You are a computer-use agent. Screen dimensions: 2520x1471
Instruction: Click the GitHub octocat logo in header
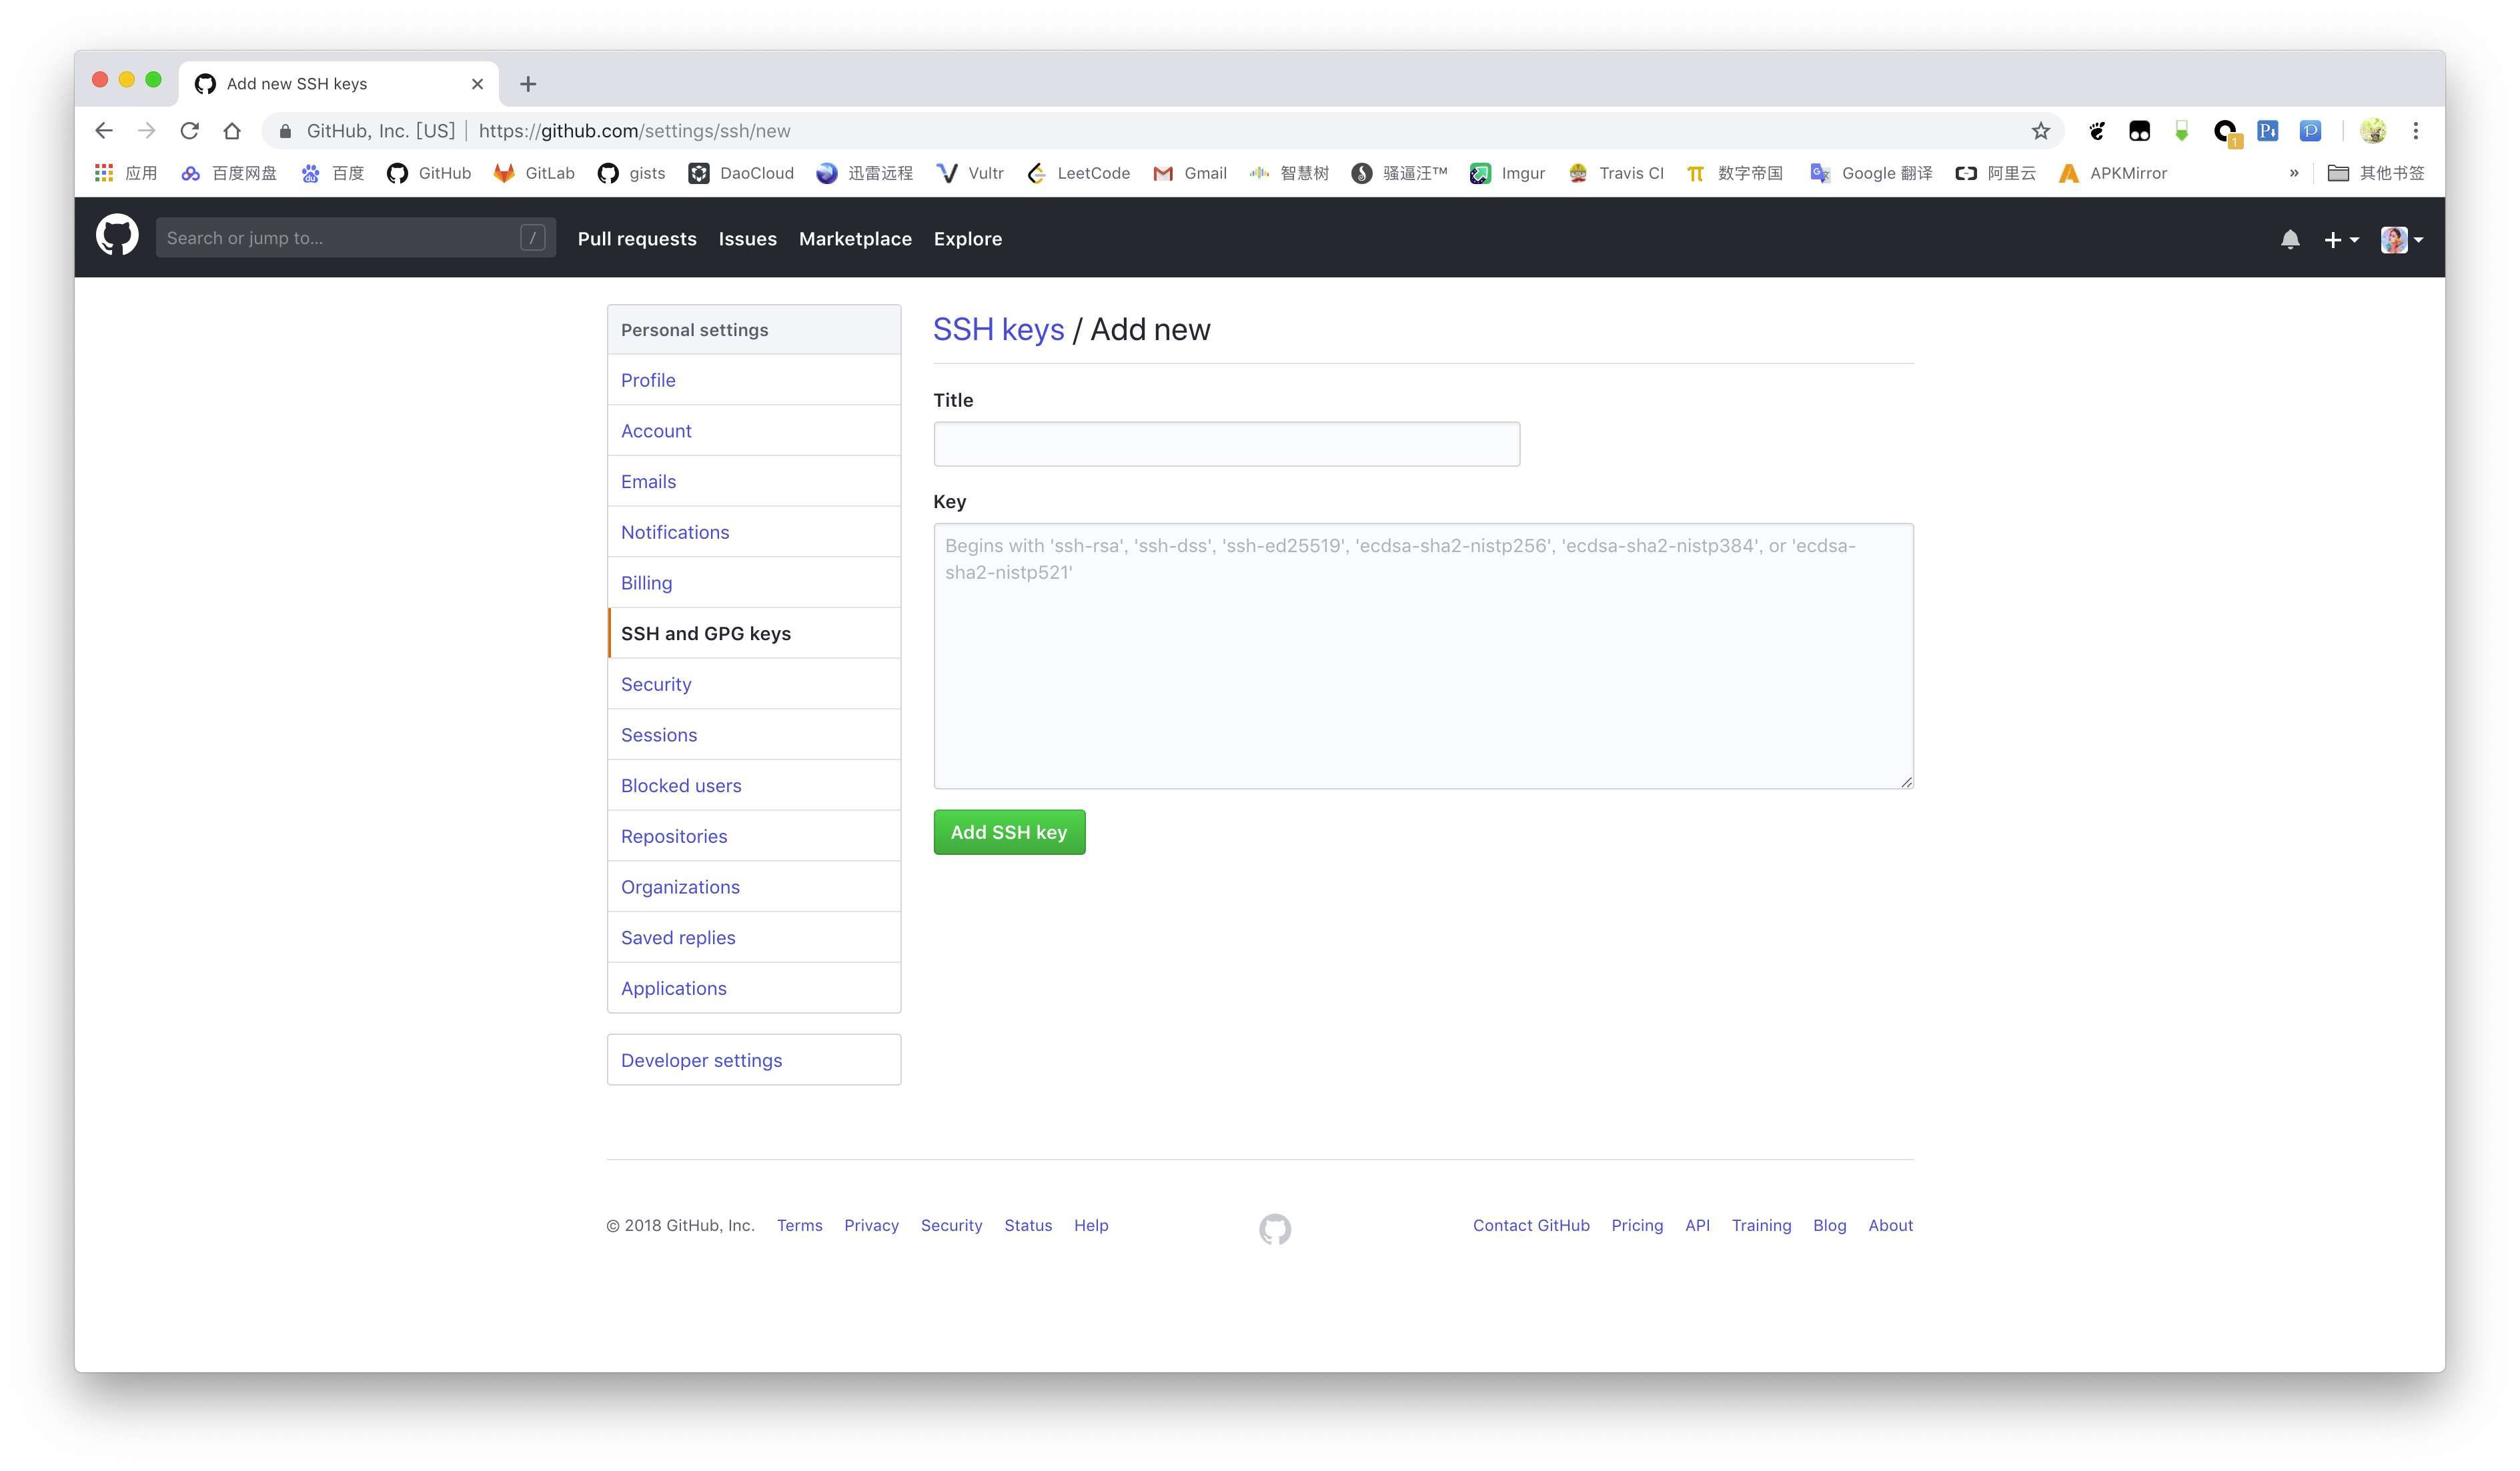coord(117,237)
